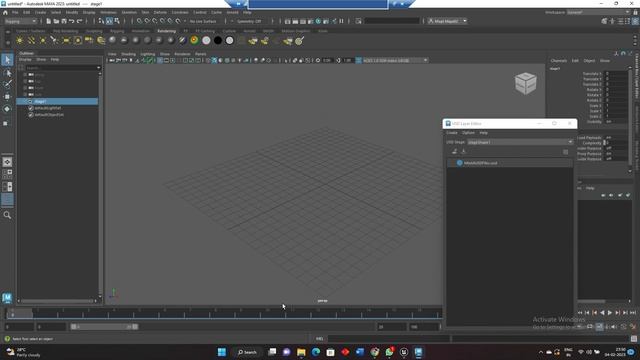Create an ambient light from shelf

pyautogui.click(x=20, y=40)
